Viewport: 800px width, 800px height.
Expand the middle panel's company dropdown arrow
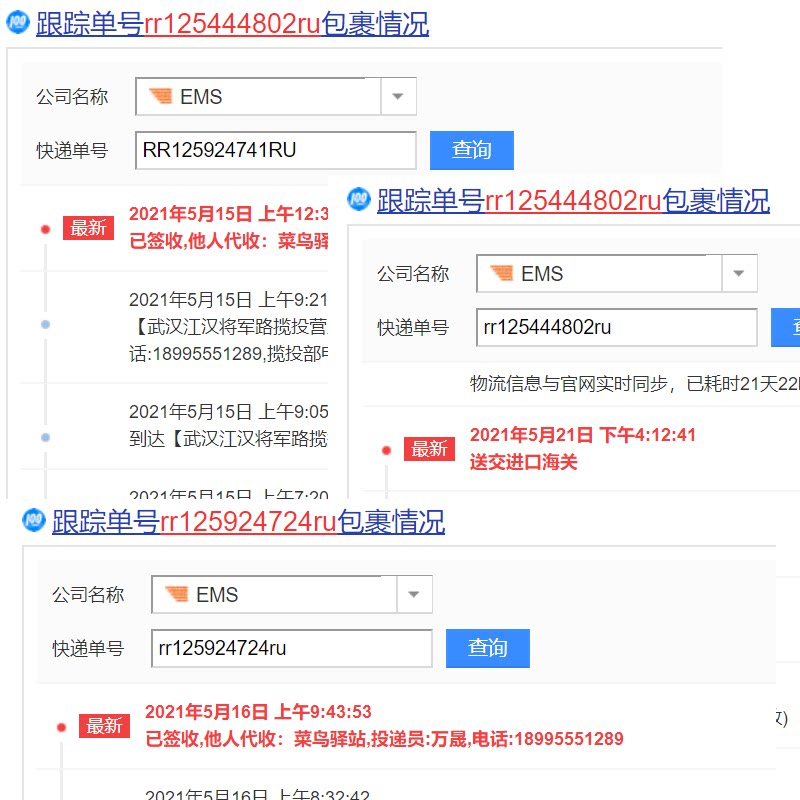[739, 274]
